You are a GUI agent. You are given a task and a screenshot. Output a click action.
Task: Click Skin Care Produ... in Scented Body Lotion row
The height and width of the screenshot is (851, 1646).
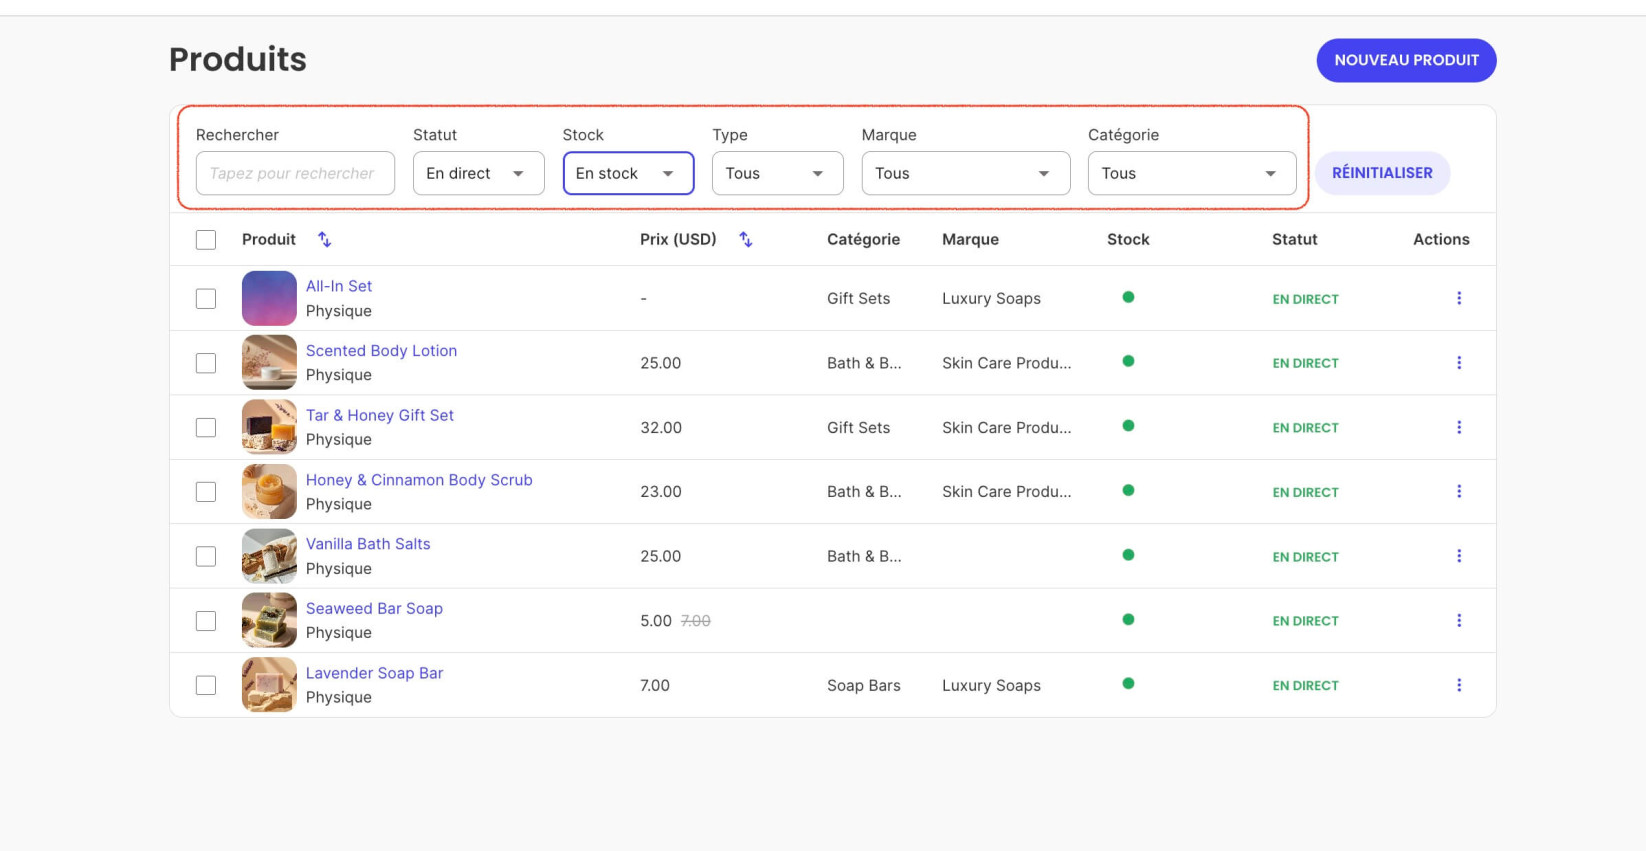pos(1006,363)
